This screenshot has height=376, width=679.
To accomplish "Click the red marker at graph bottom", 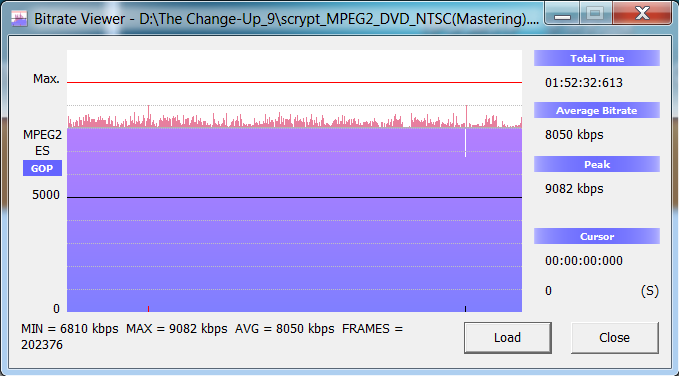I will (149, 309).
